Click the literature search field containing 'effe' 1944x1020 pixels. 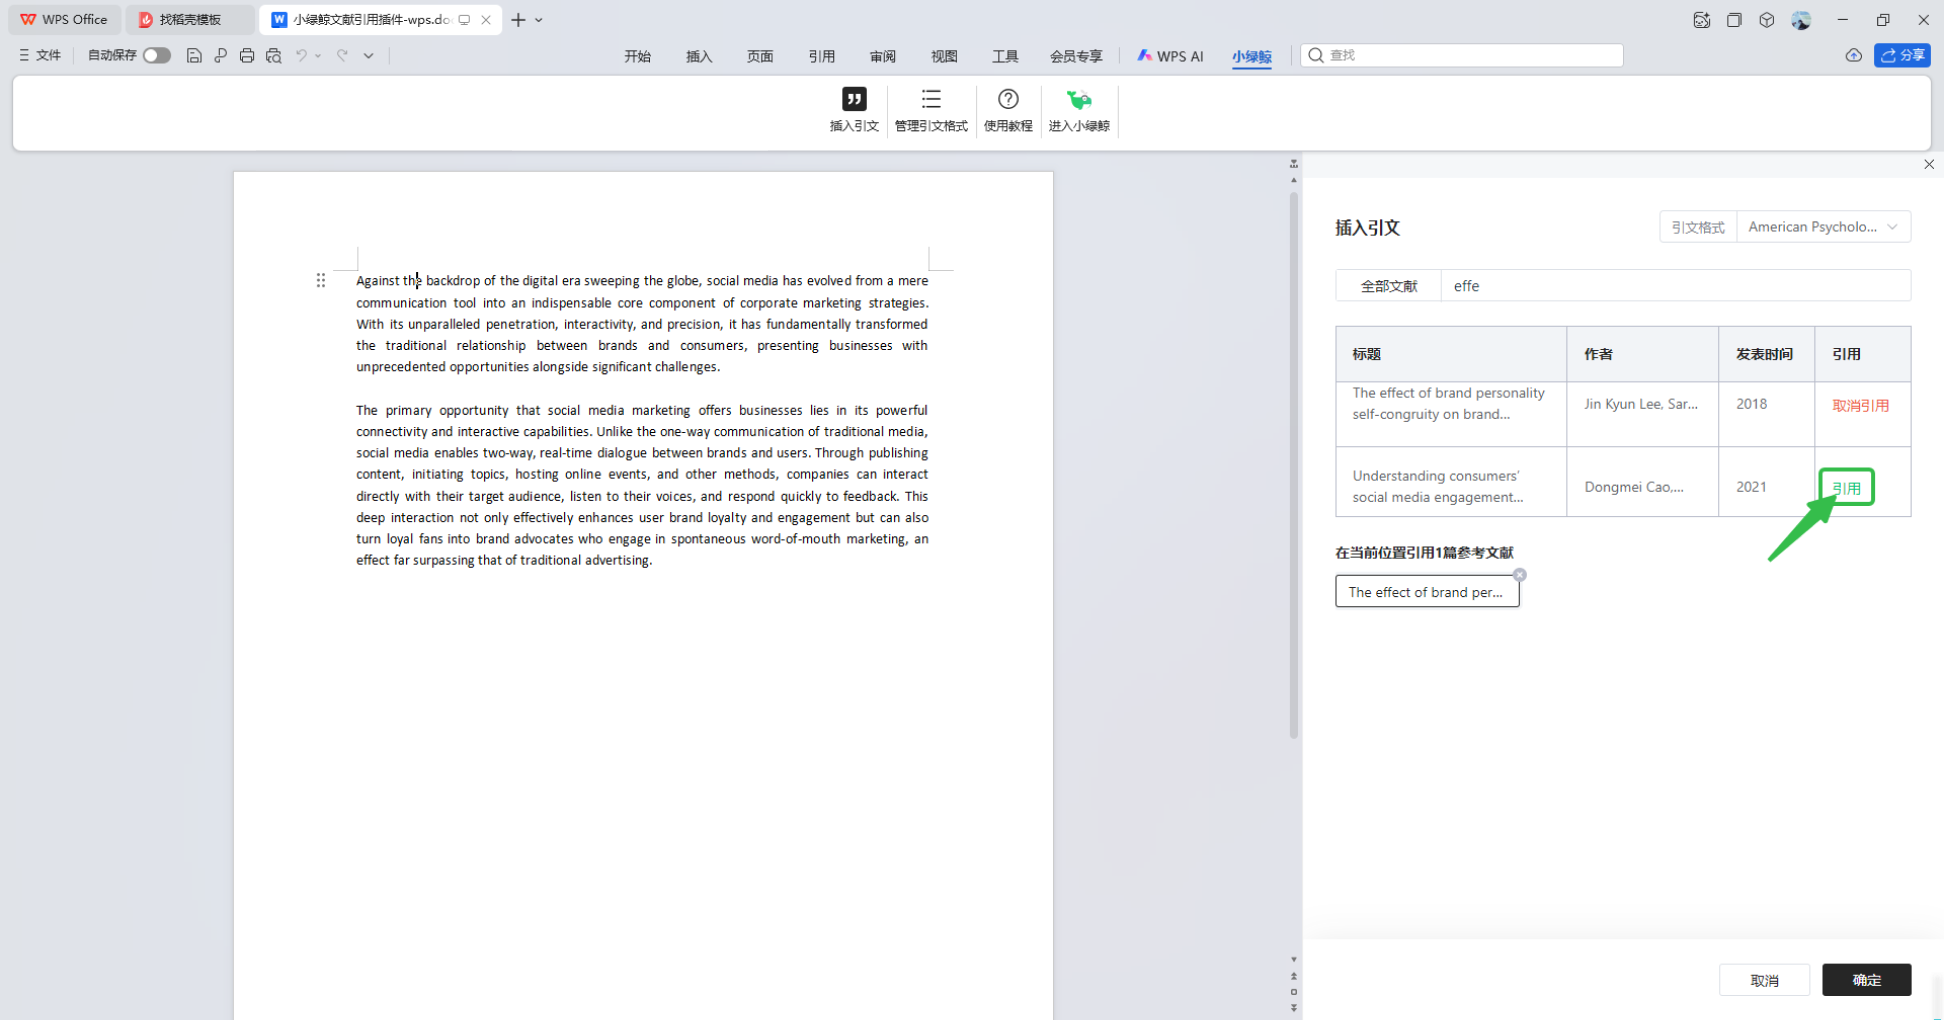pyautogui.click(x=1675, y=286)
